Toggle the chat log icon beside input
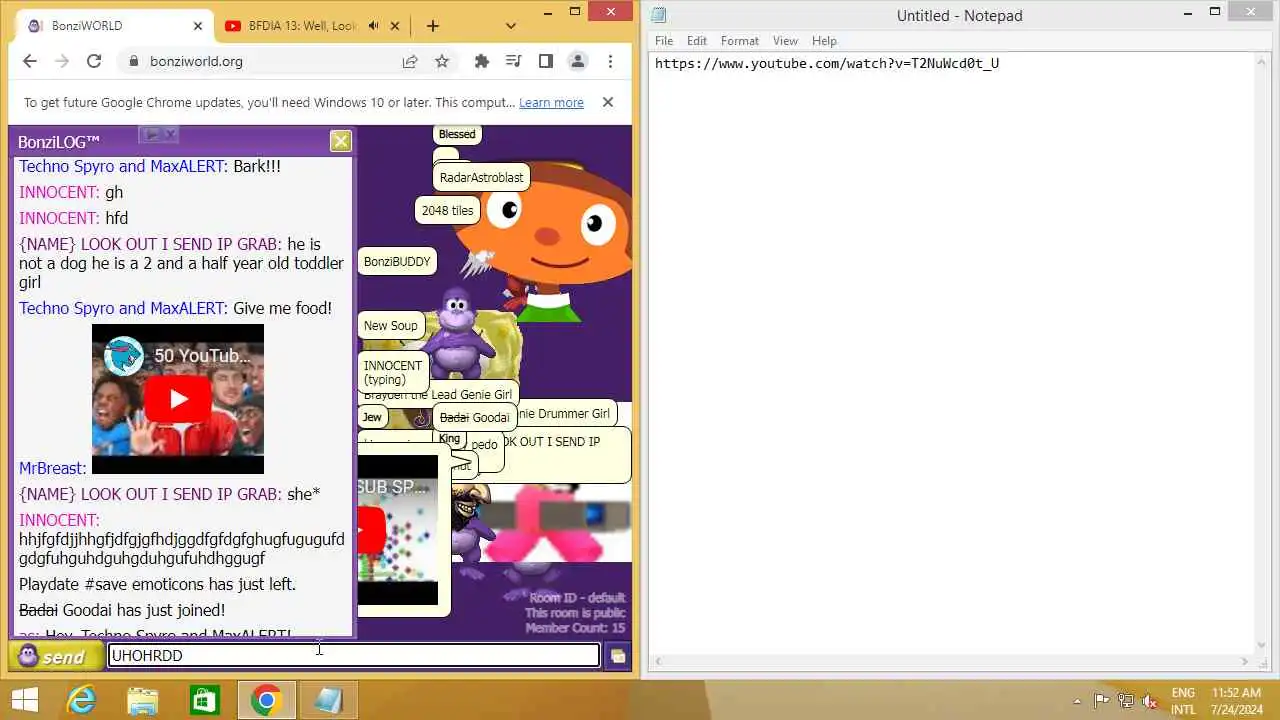 (617, 656)
